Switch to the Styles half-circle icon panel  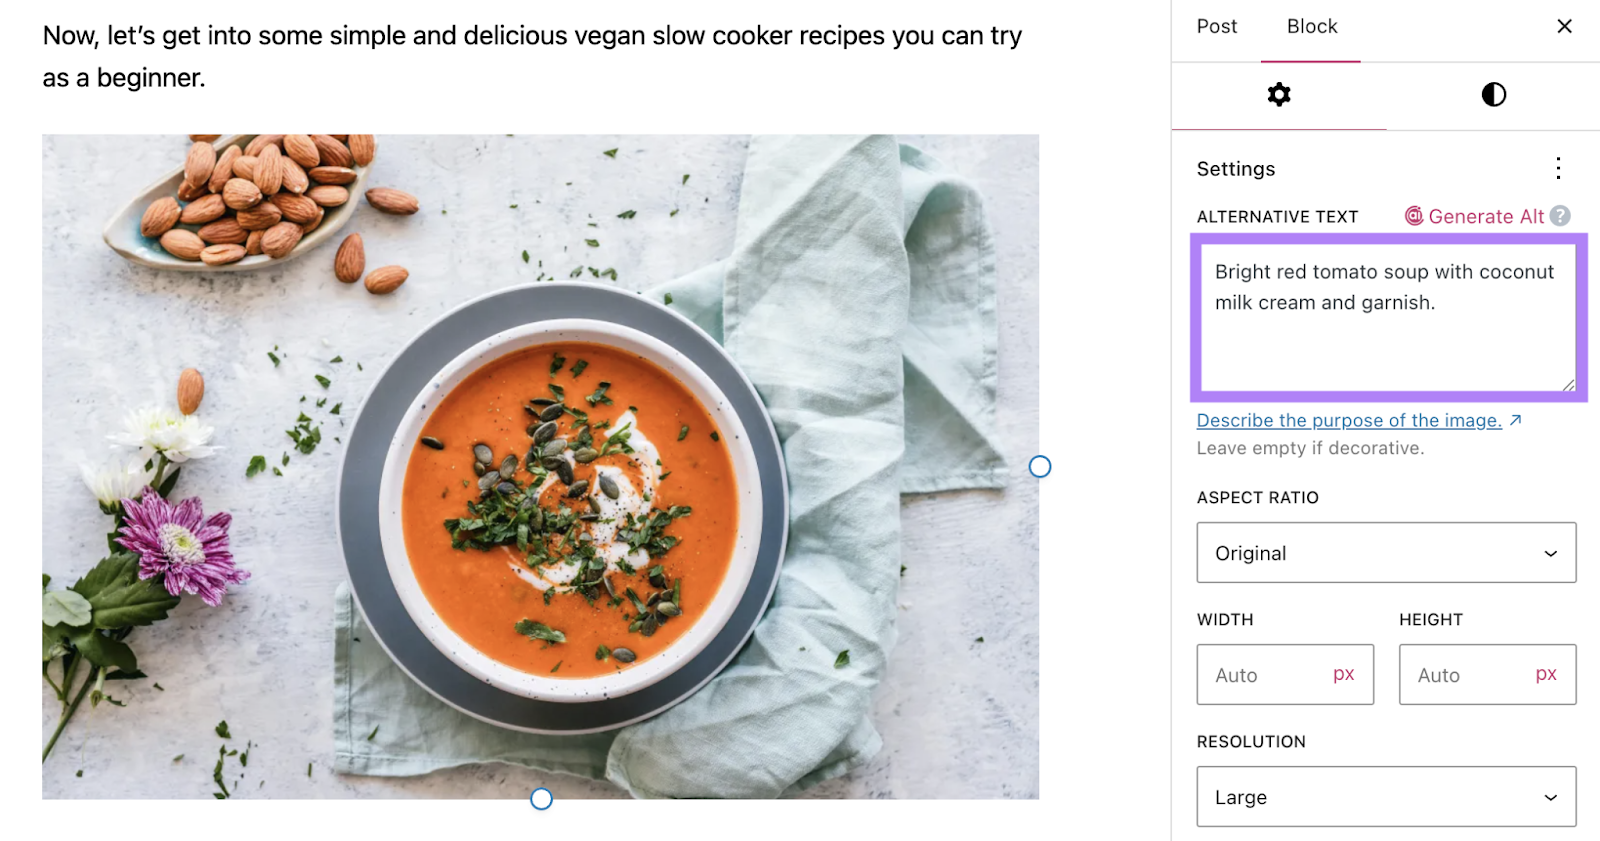[x=1494, y=95]
